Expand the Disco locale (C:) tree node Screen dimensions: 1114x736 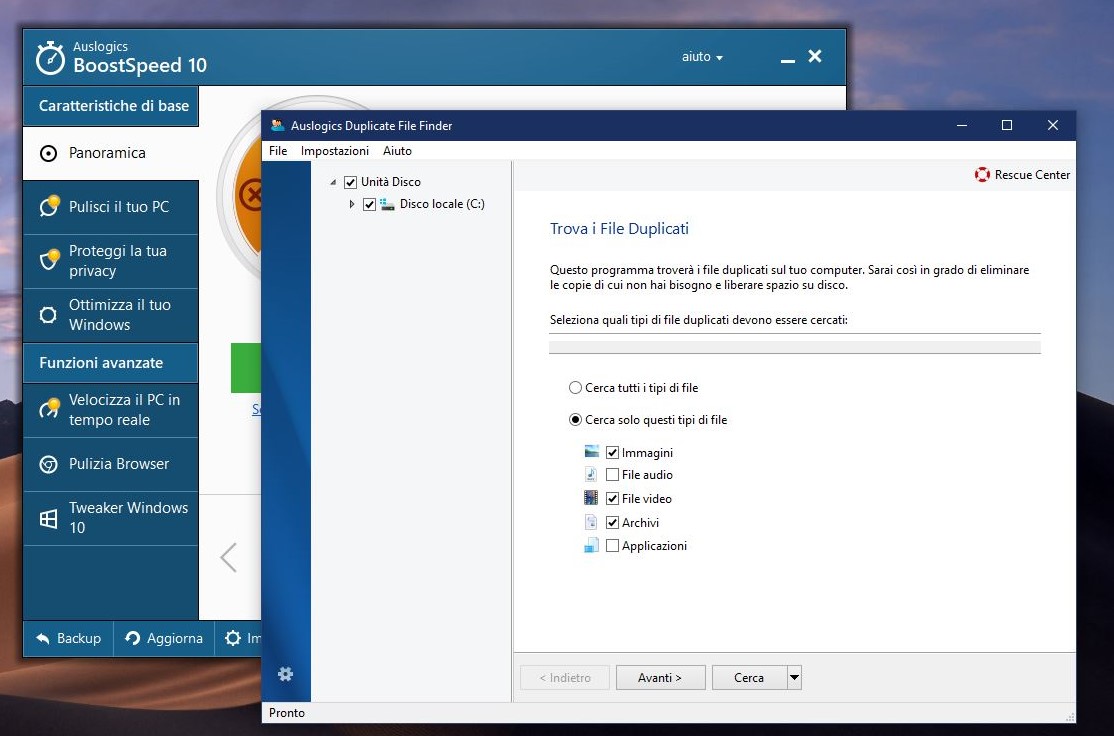(x=352, y=205)
